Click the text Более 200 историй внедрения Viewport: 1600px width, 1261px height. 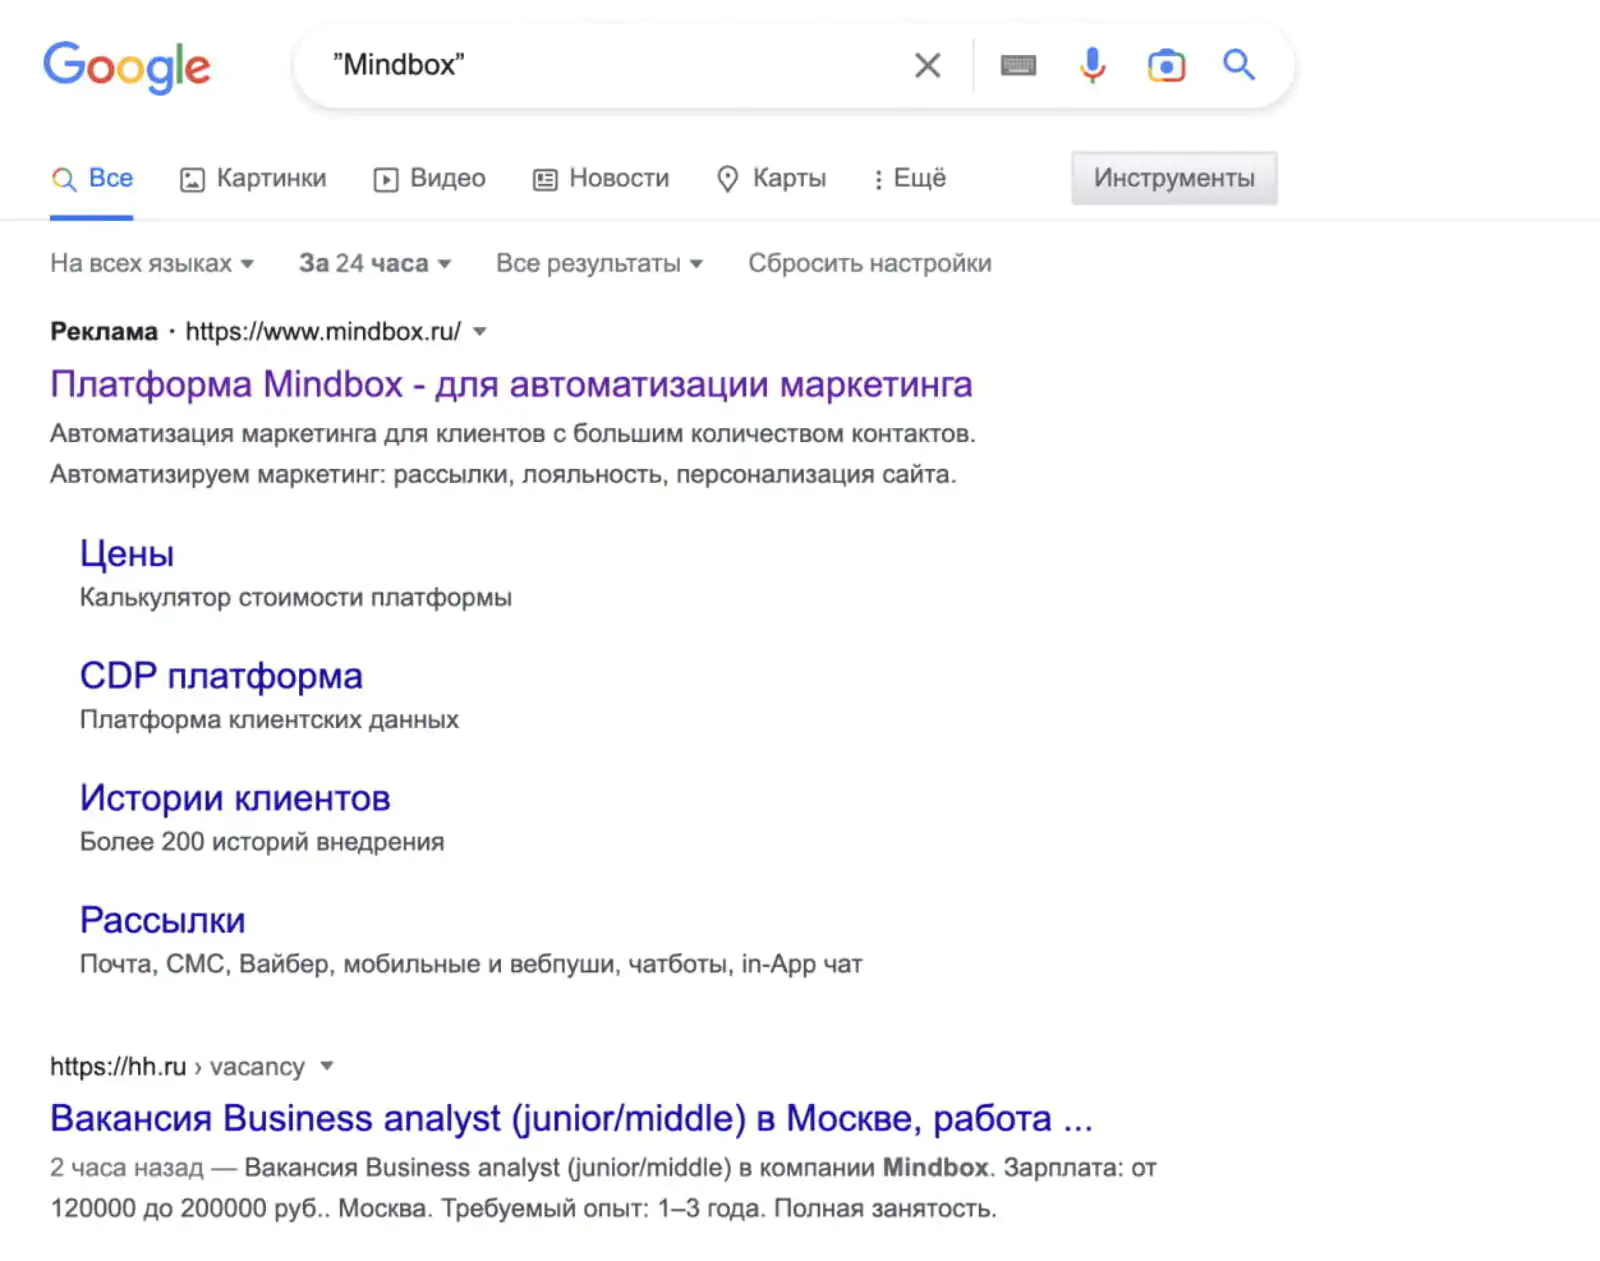click(262, 842)
